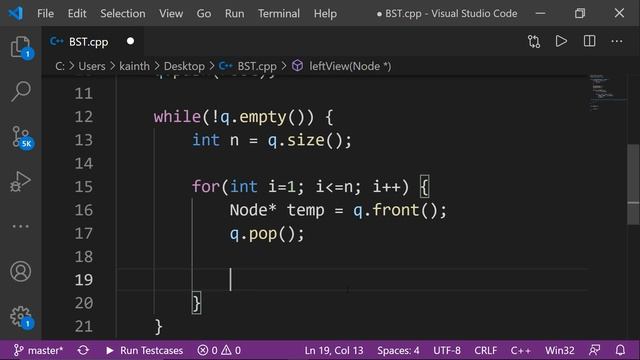Open the Manage gear icon
640x360 pixels.
(x=20, y=317)
